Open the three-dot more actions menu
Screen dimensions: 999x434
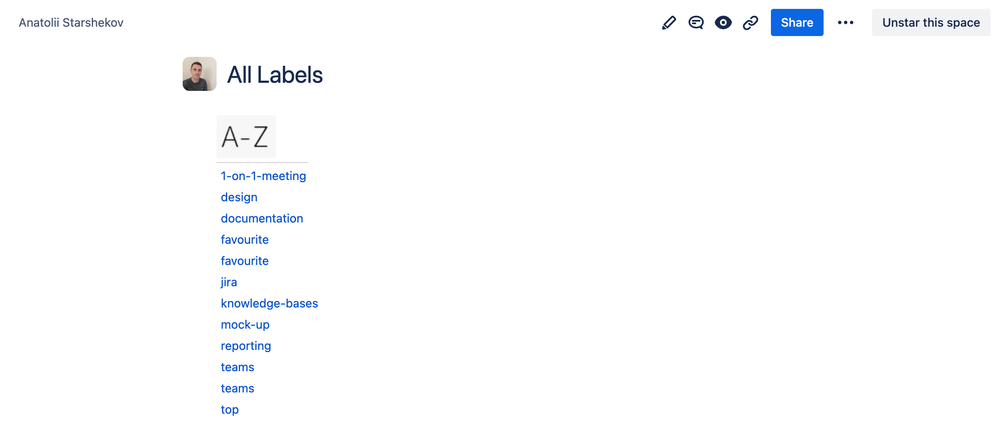click(846, 23)
